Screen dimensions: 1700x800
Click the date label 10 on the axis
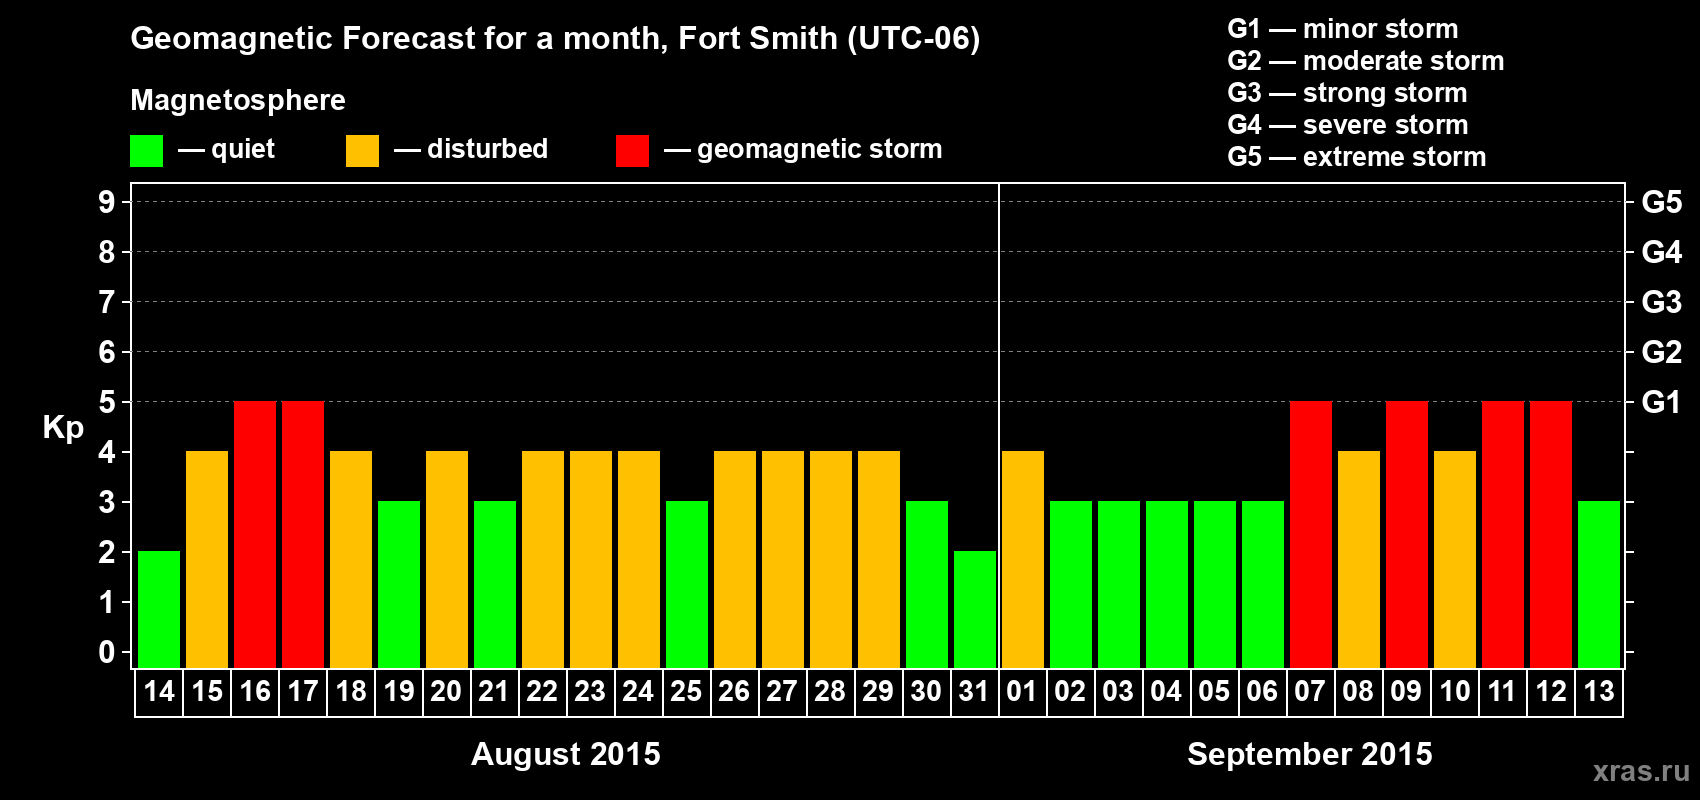pos(1455,692)
